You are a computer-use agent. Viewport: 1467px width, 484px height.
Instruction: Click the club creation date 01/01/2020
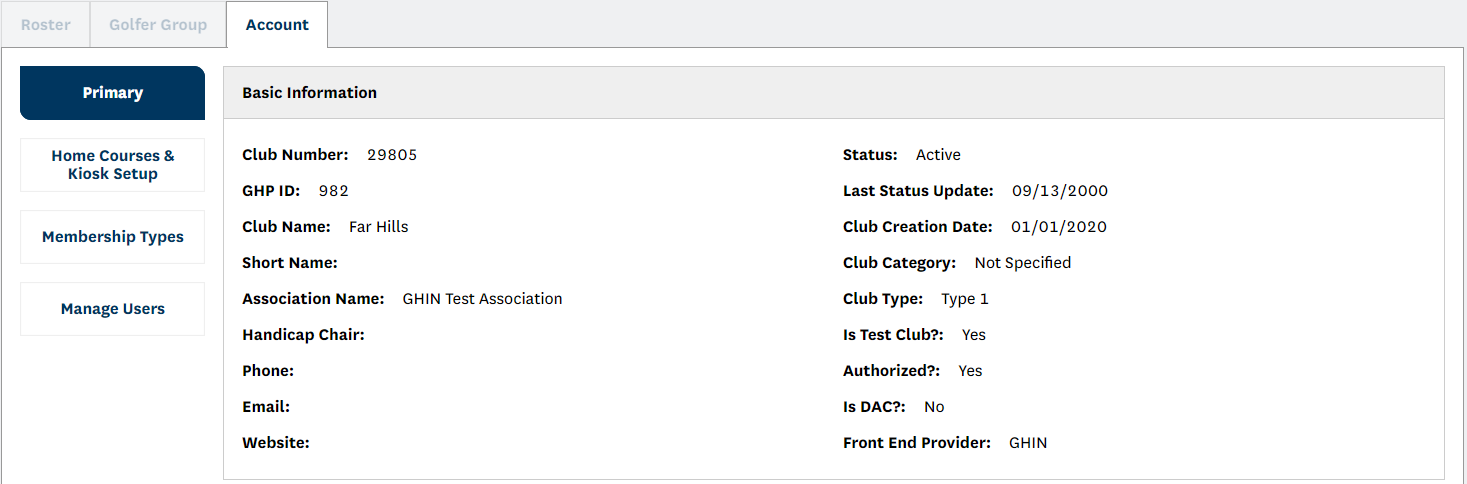click(x=1059, y=227)
